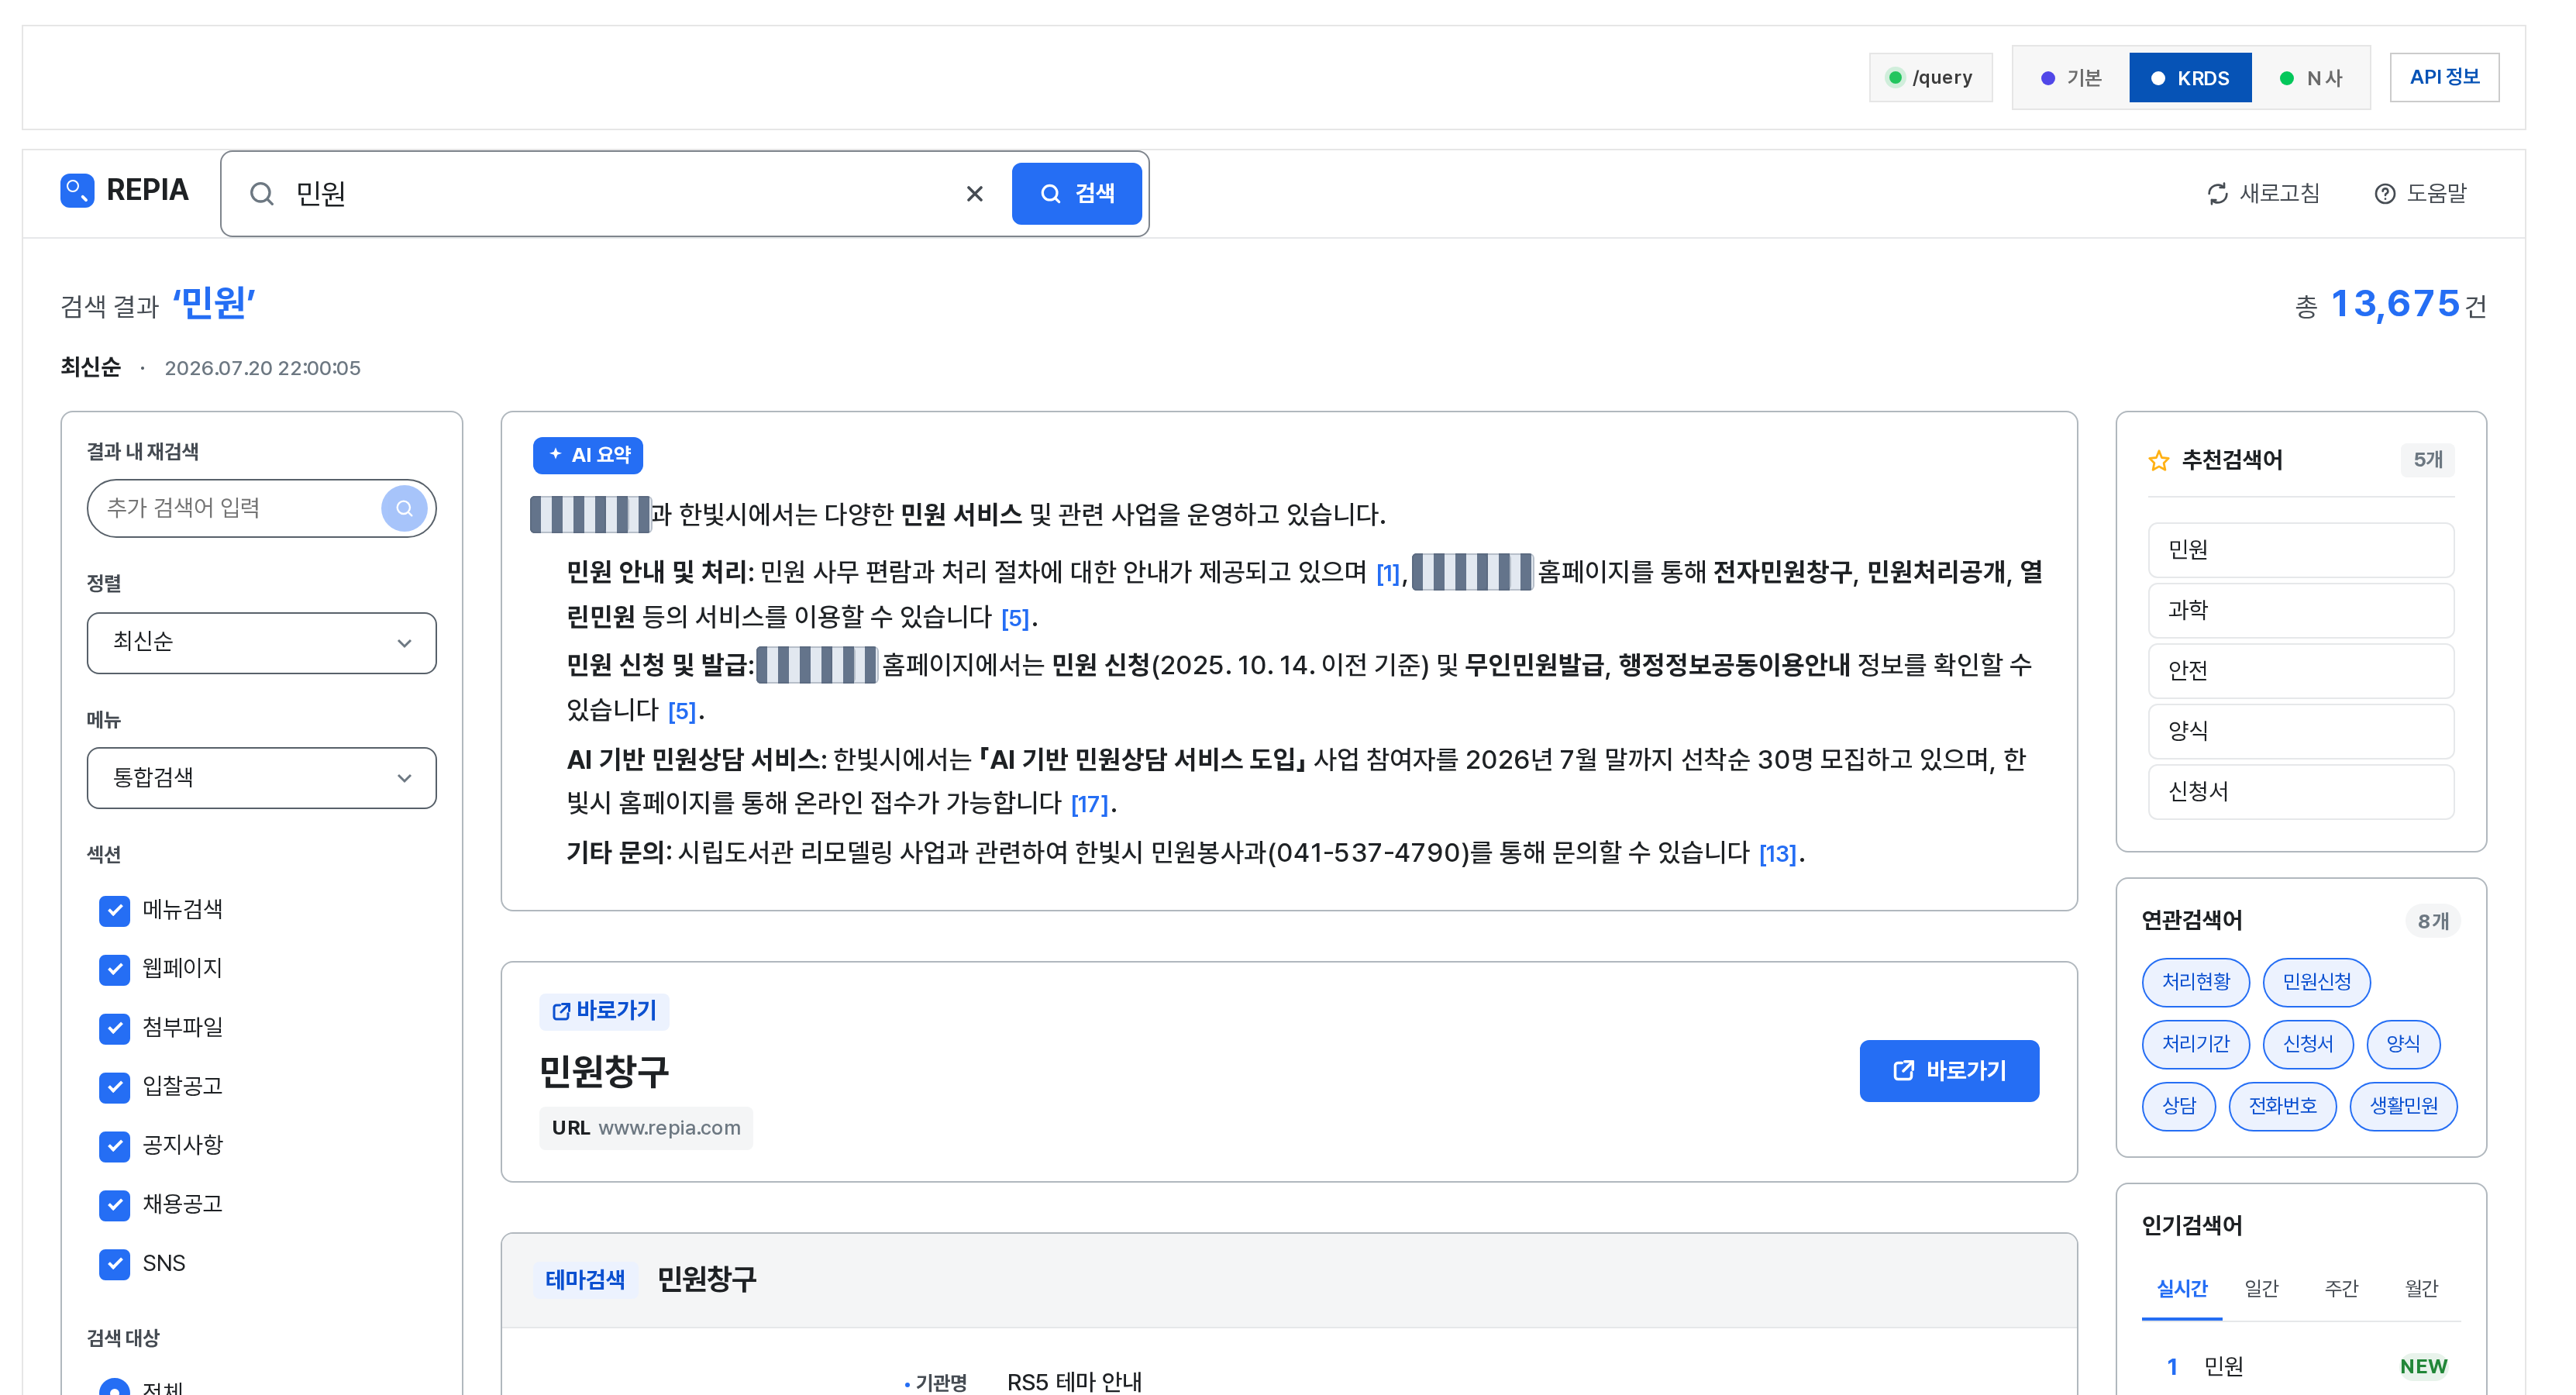
Task: Open 도움말 help icon
Action: tap(2385, 194)
